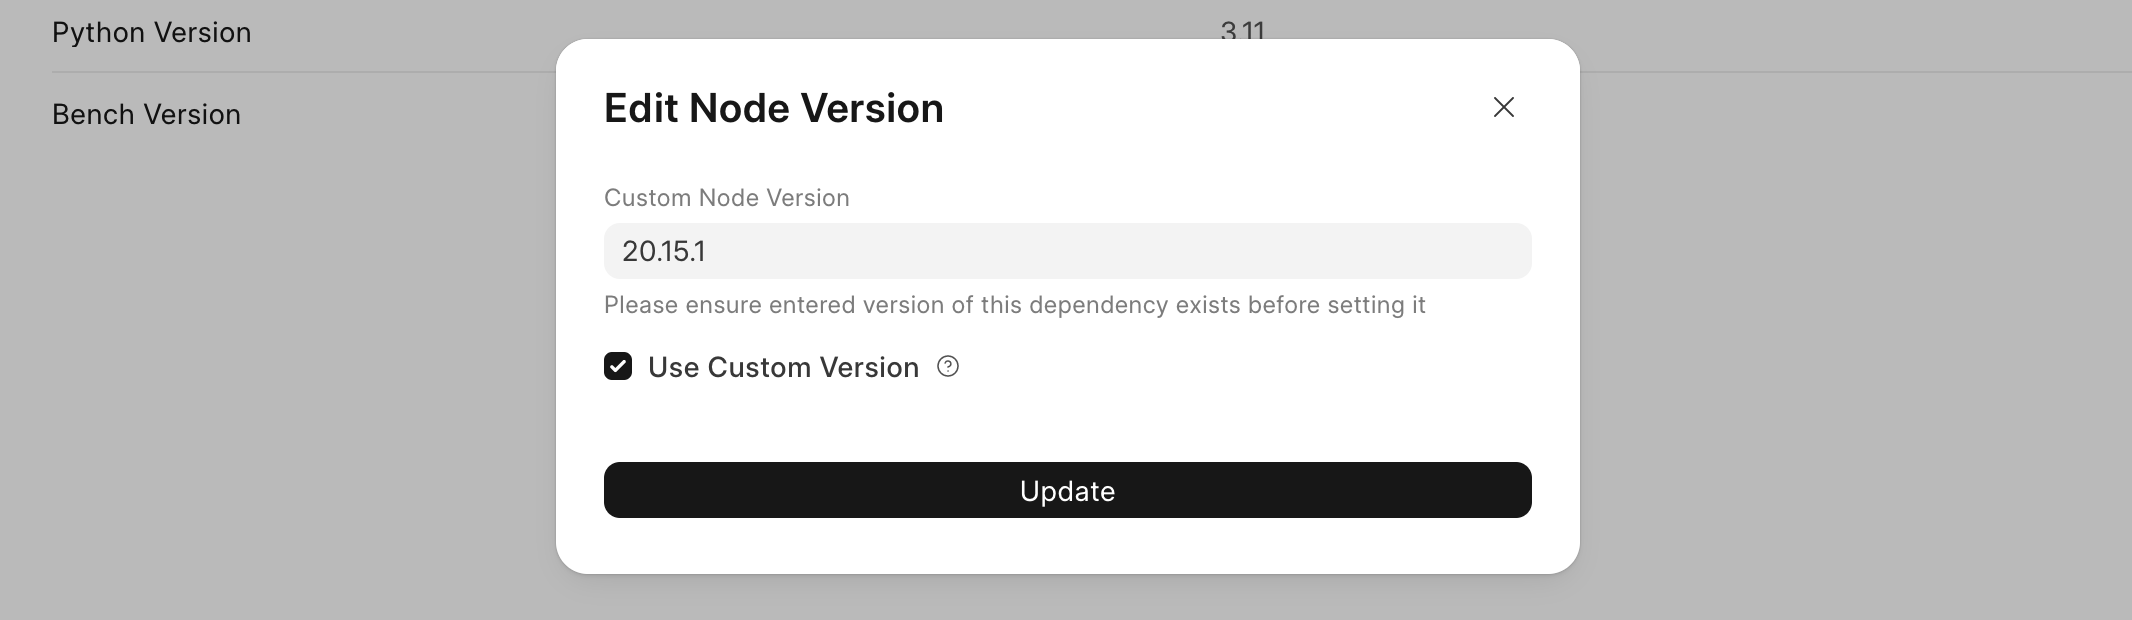Click the dependency warning helper text
The width and height of the screenshot is (2132, 620).
[x=1014, y=305]
